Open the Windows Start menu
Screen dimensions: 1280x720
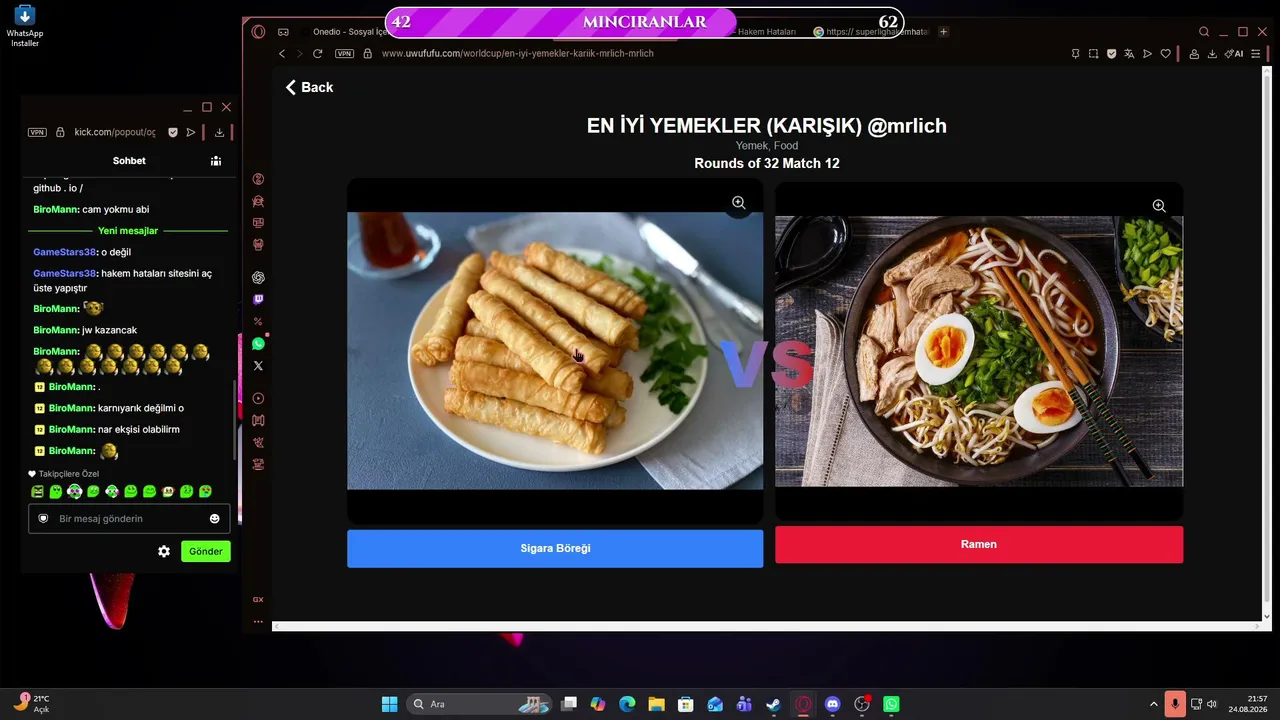tap(390, 704)
